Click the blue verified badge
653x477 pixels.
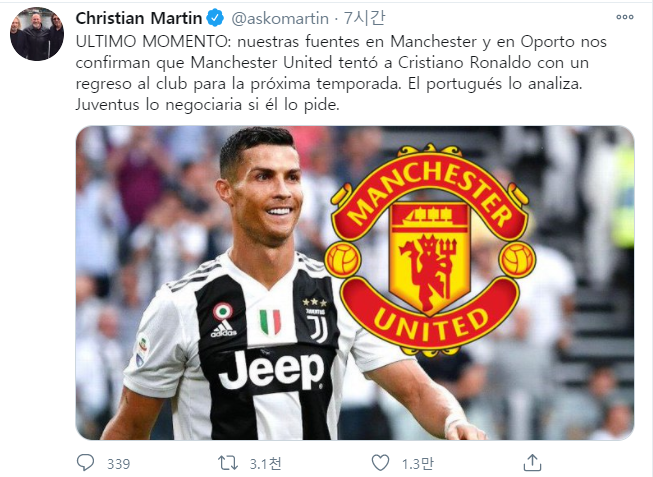[x=215, y=18]
